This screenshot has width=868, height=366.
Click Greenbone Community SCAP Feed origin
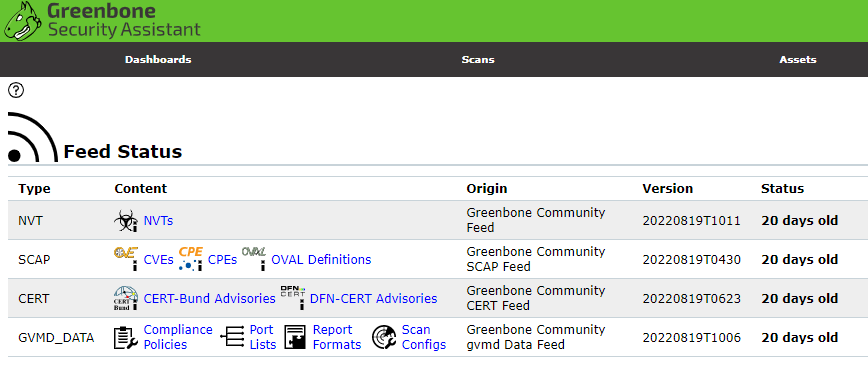(536, 259)
